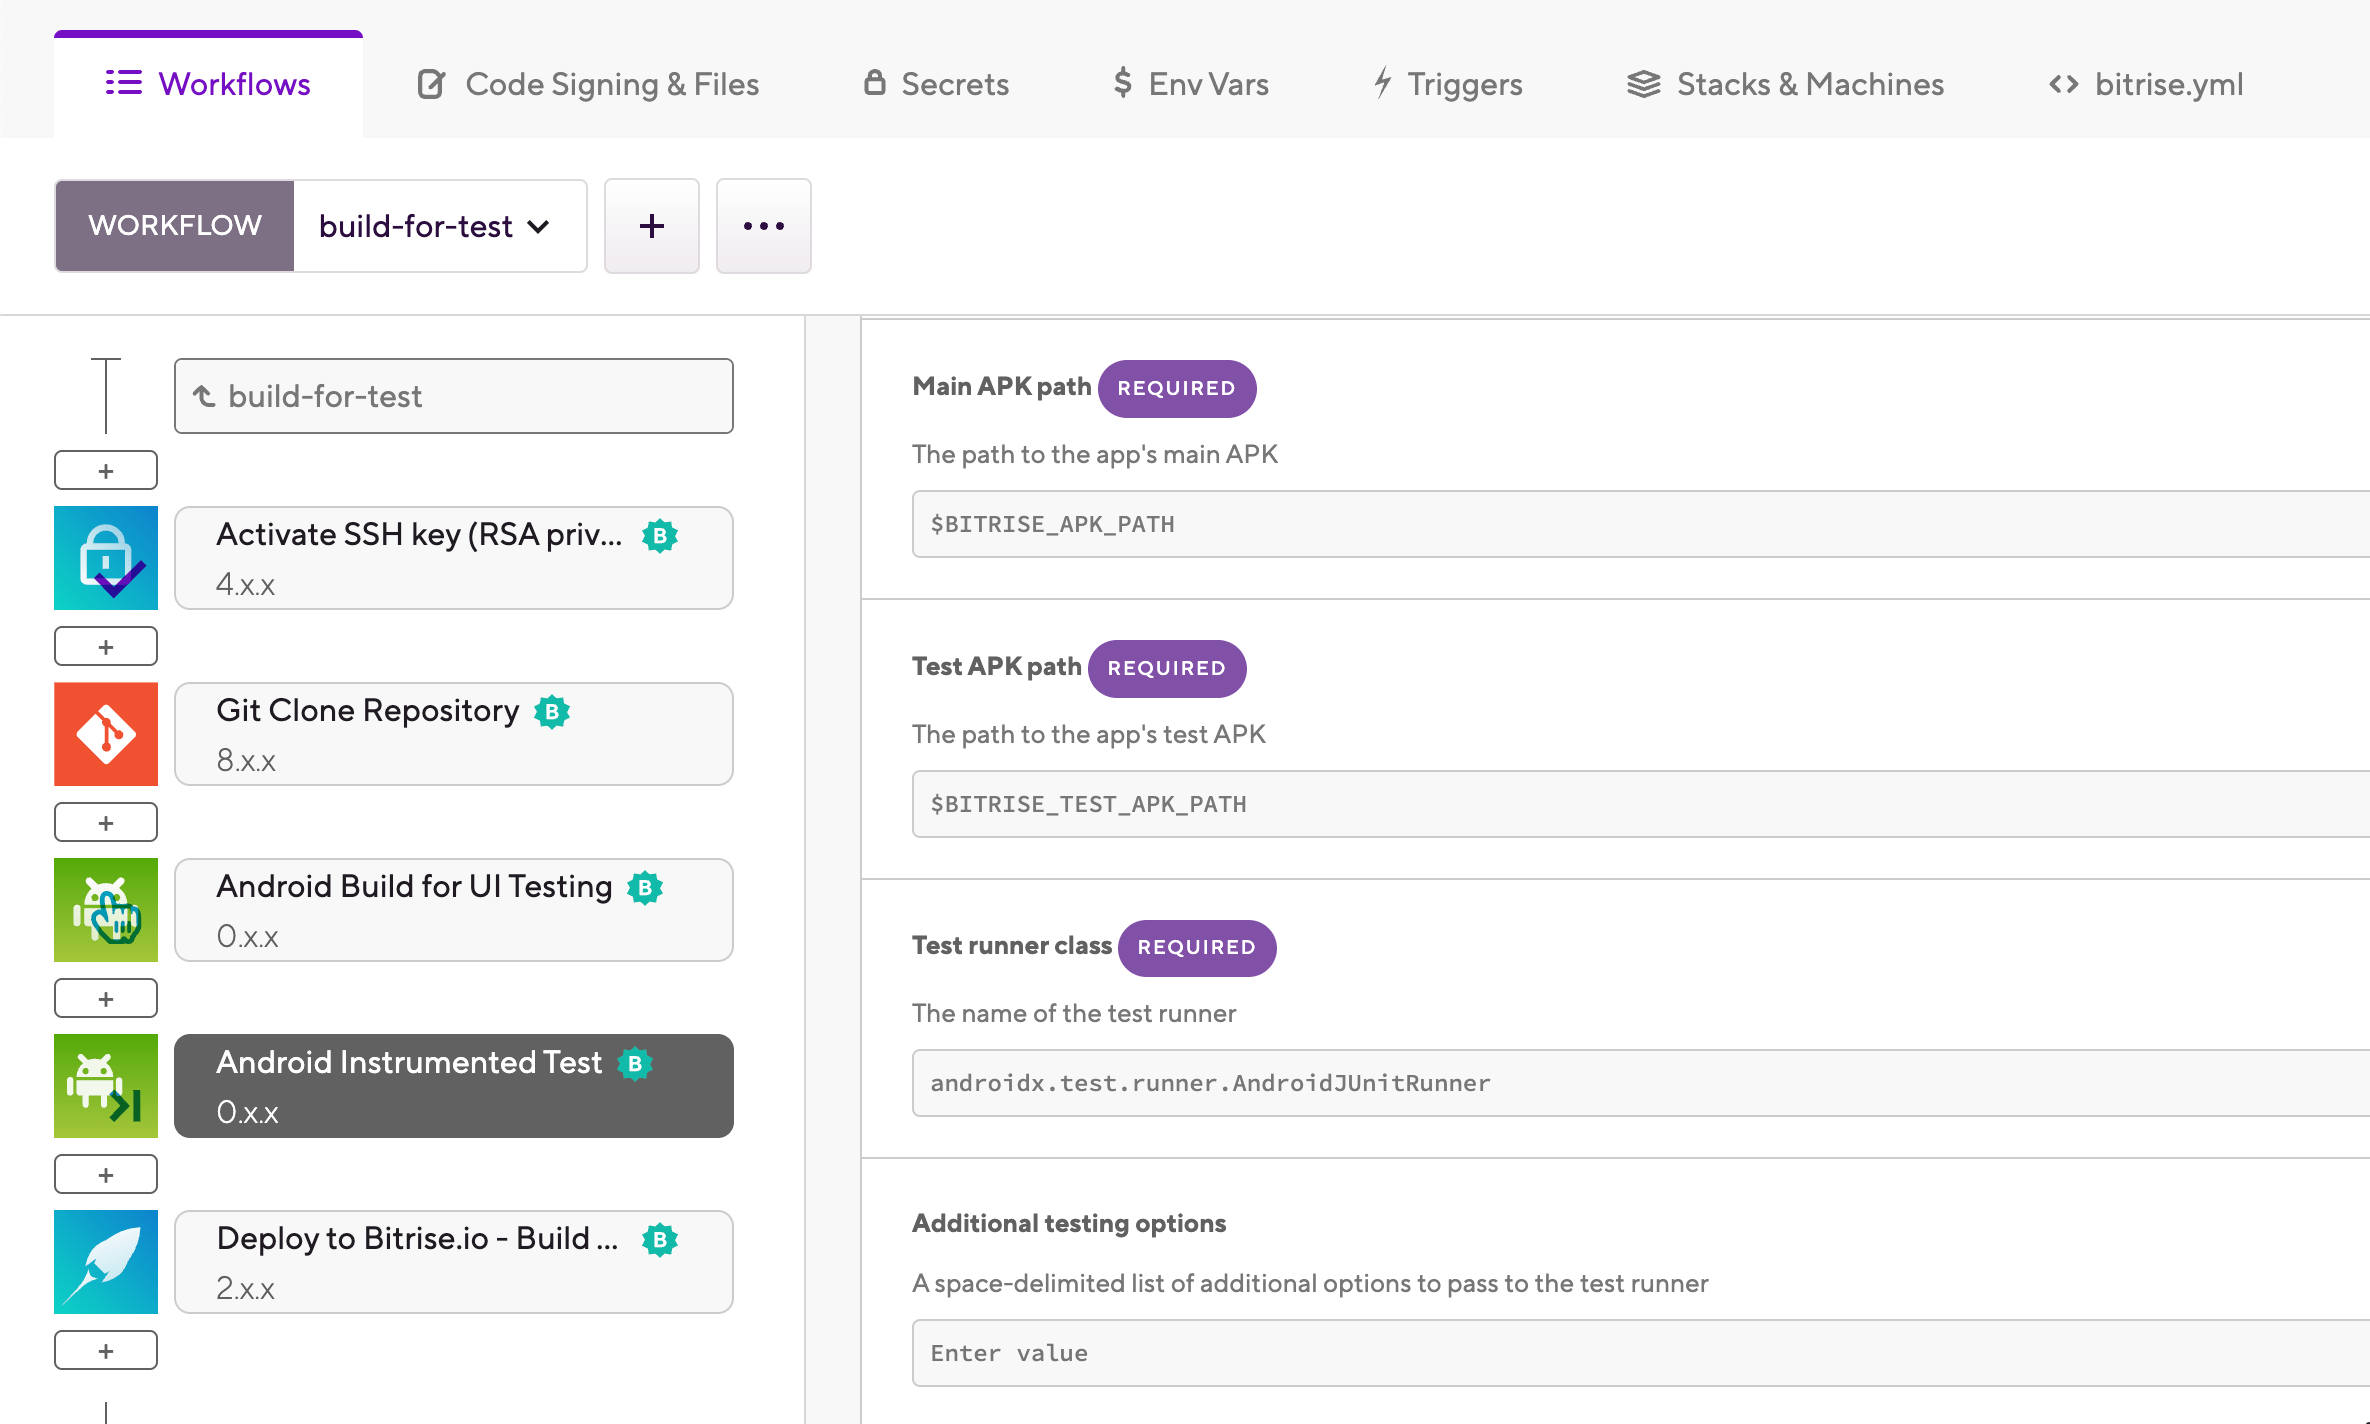Open the workflow options three-dots menu

click(763, 226)
